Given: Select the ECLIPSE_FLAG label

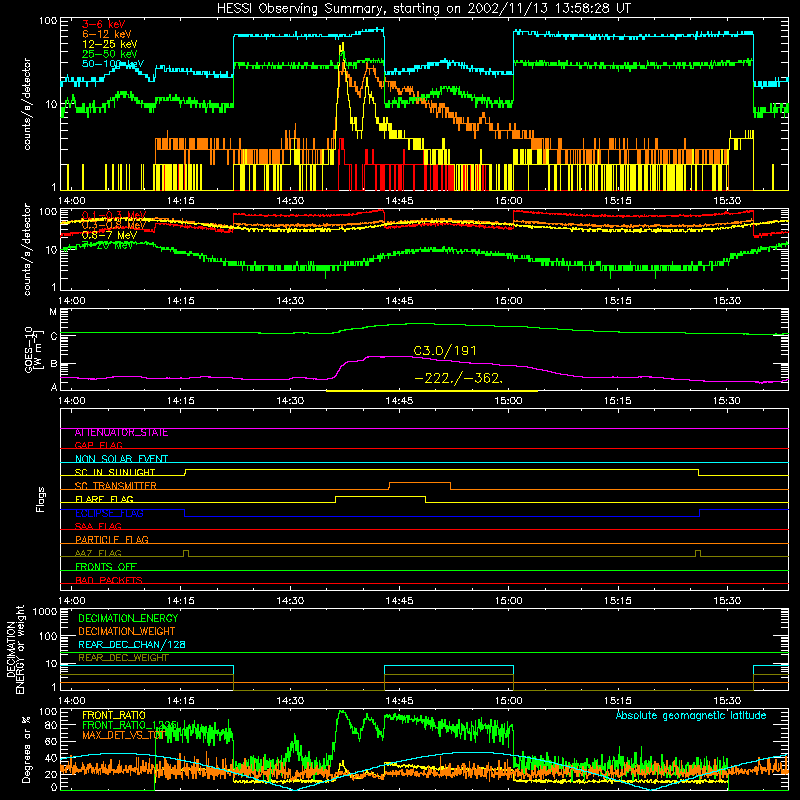Looking at the screenshot, I should click(x=109, y=513).
